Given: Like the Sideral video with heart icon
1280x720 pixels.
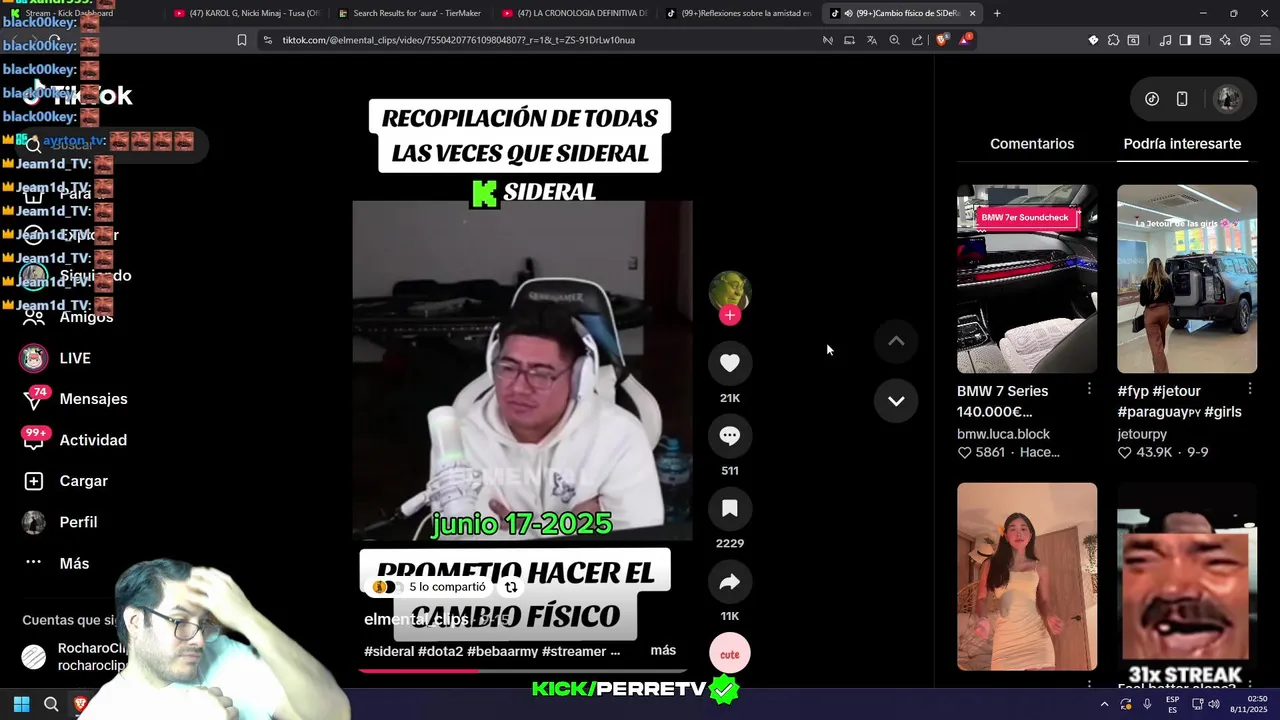Looking at the screenshot, I should pos(730,363).
